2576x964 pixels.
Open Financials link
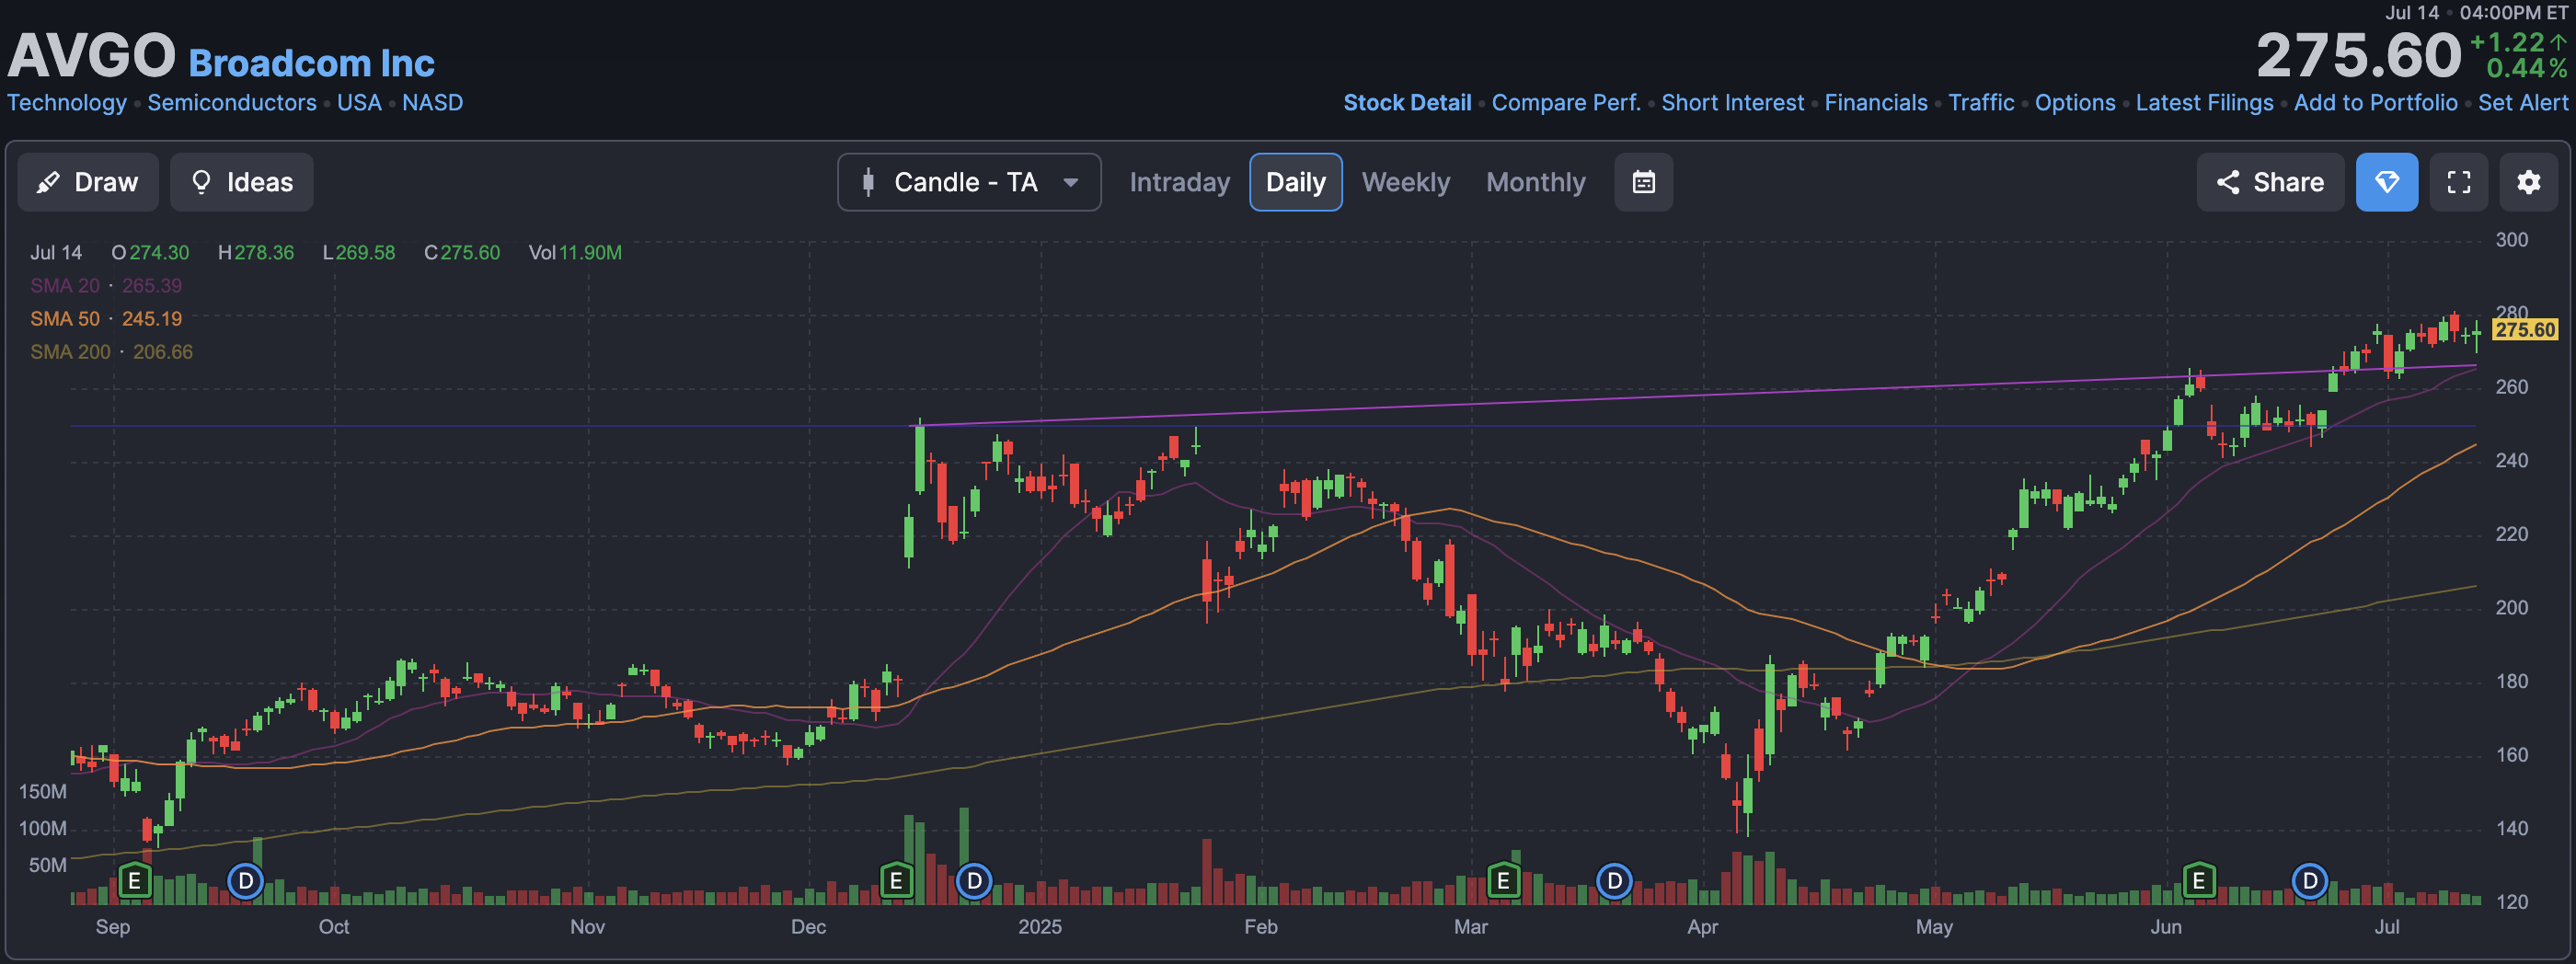coord(1875,103)
